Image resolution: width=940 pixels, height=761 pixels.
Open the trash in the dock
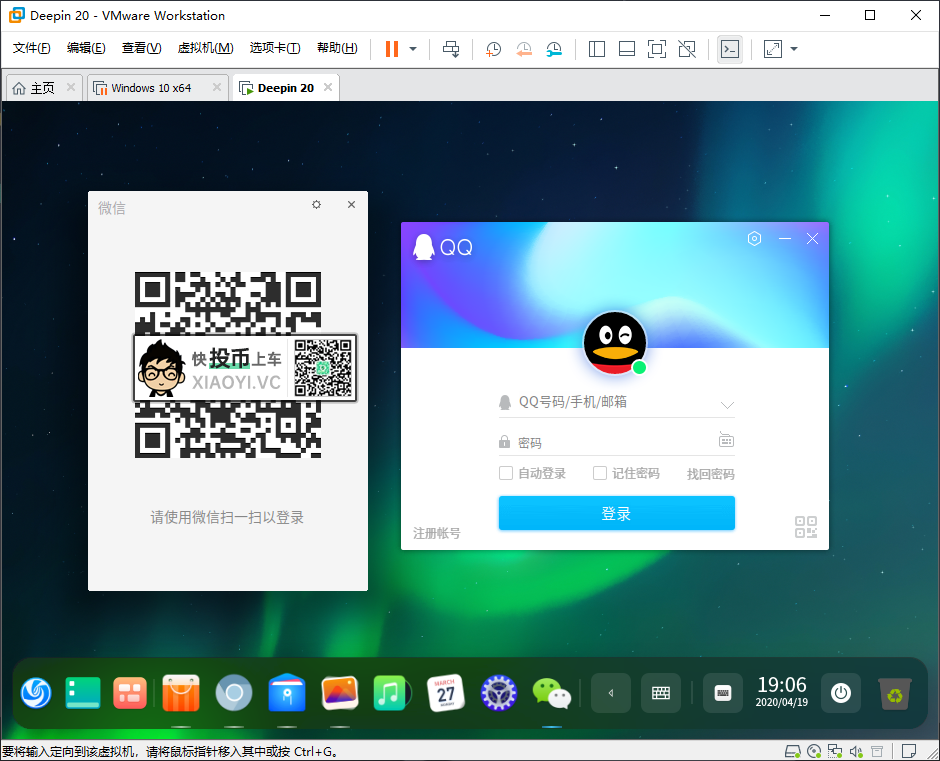point(894,694)
